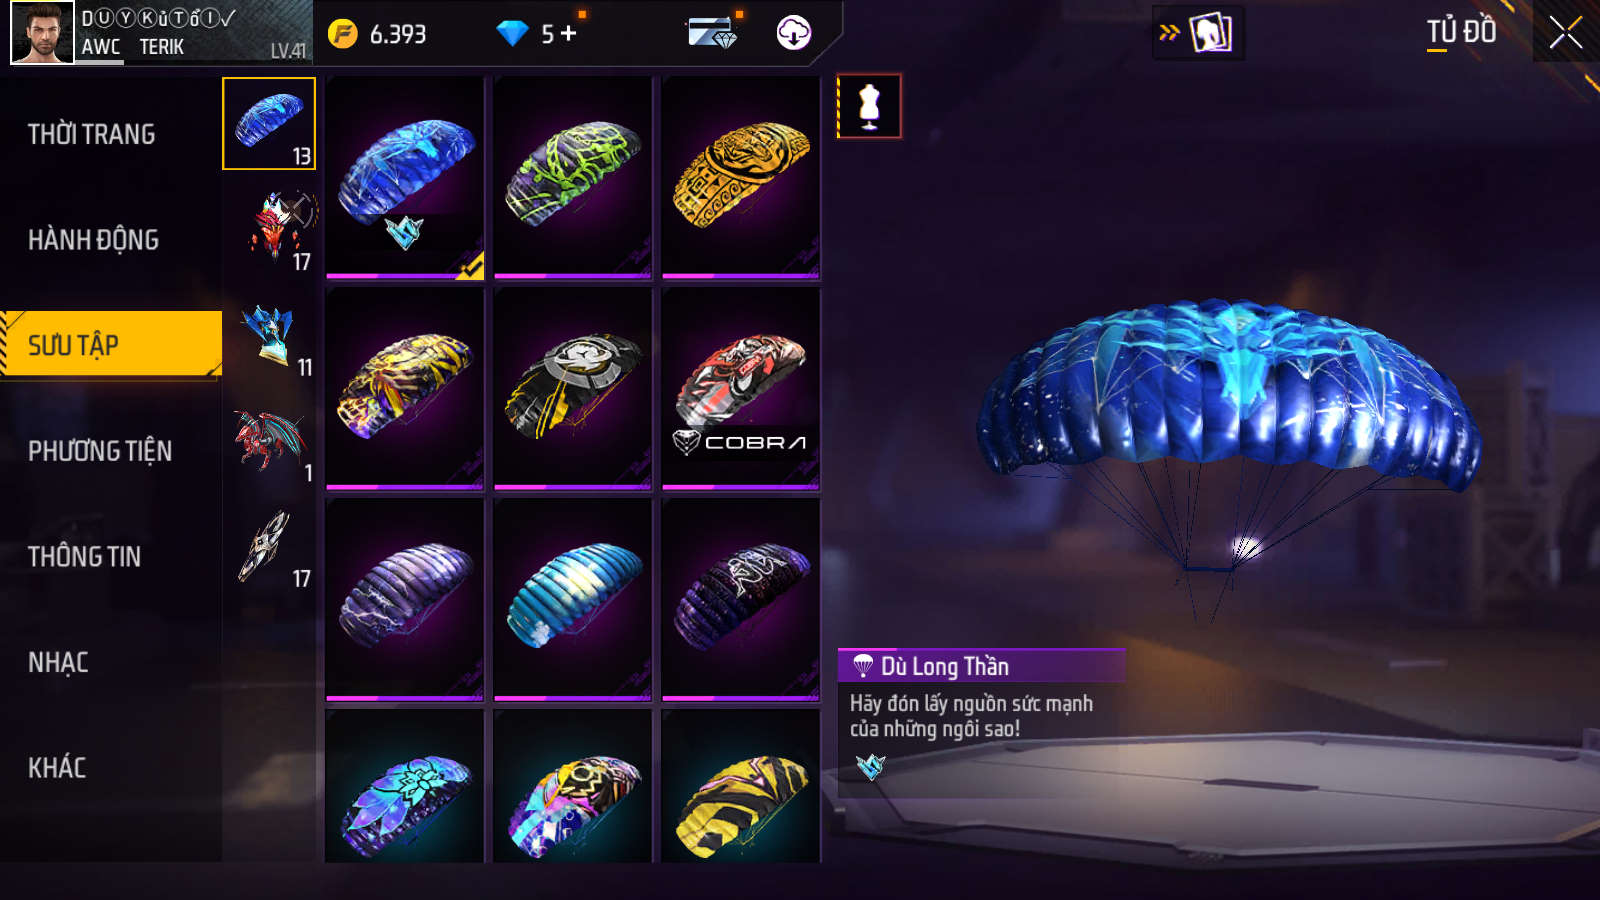Screen dimensions: 1600x900
Task: Click the cloud download icon
Action: tap(794, 33)
